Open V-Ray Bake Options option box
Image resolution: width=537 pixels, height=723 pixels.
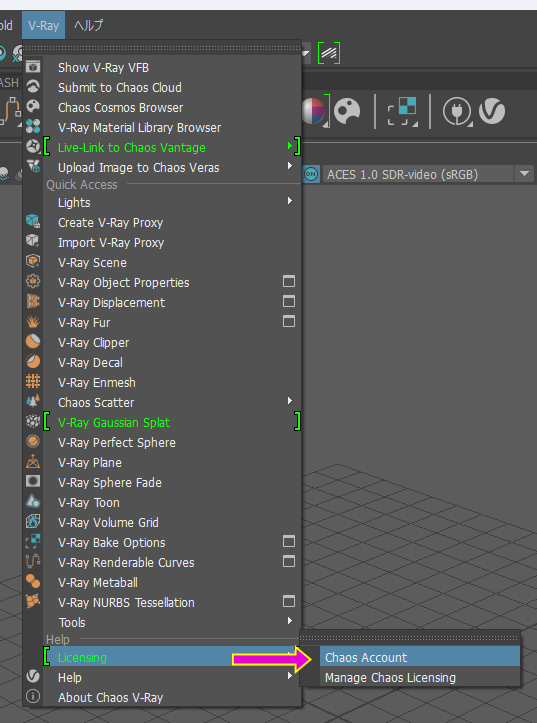289,541
